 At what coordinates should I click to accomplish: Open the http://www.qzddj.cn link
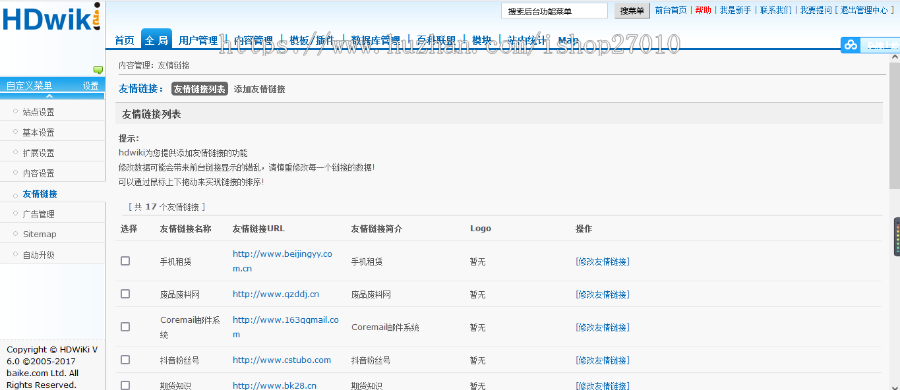(276, 294)
